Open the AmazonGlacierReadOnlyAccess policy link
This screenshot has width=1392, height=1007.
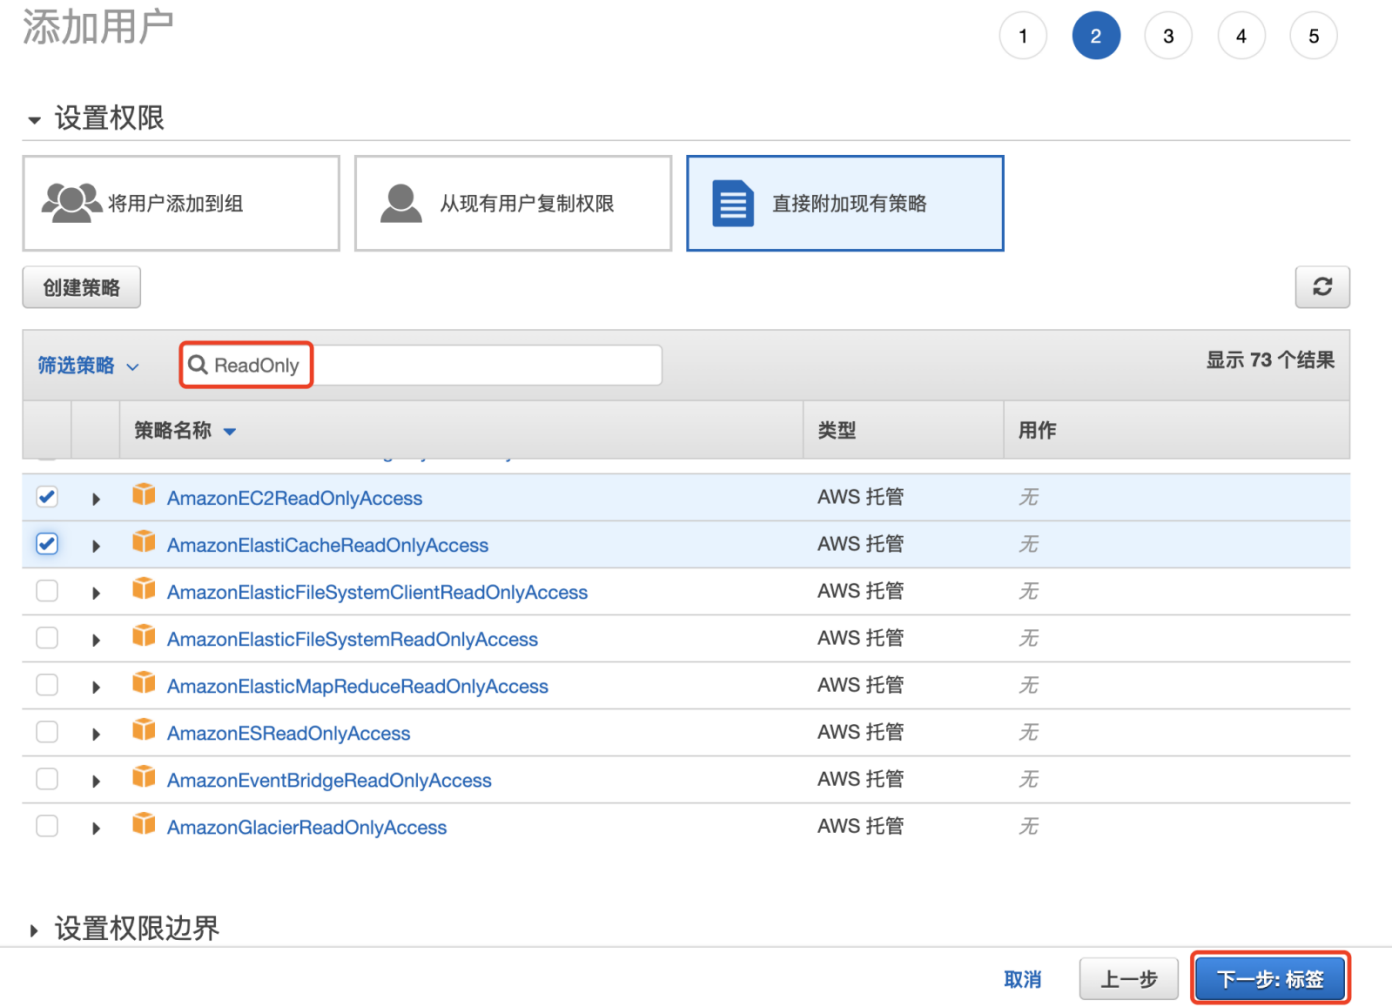(307, 827)
